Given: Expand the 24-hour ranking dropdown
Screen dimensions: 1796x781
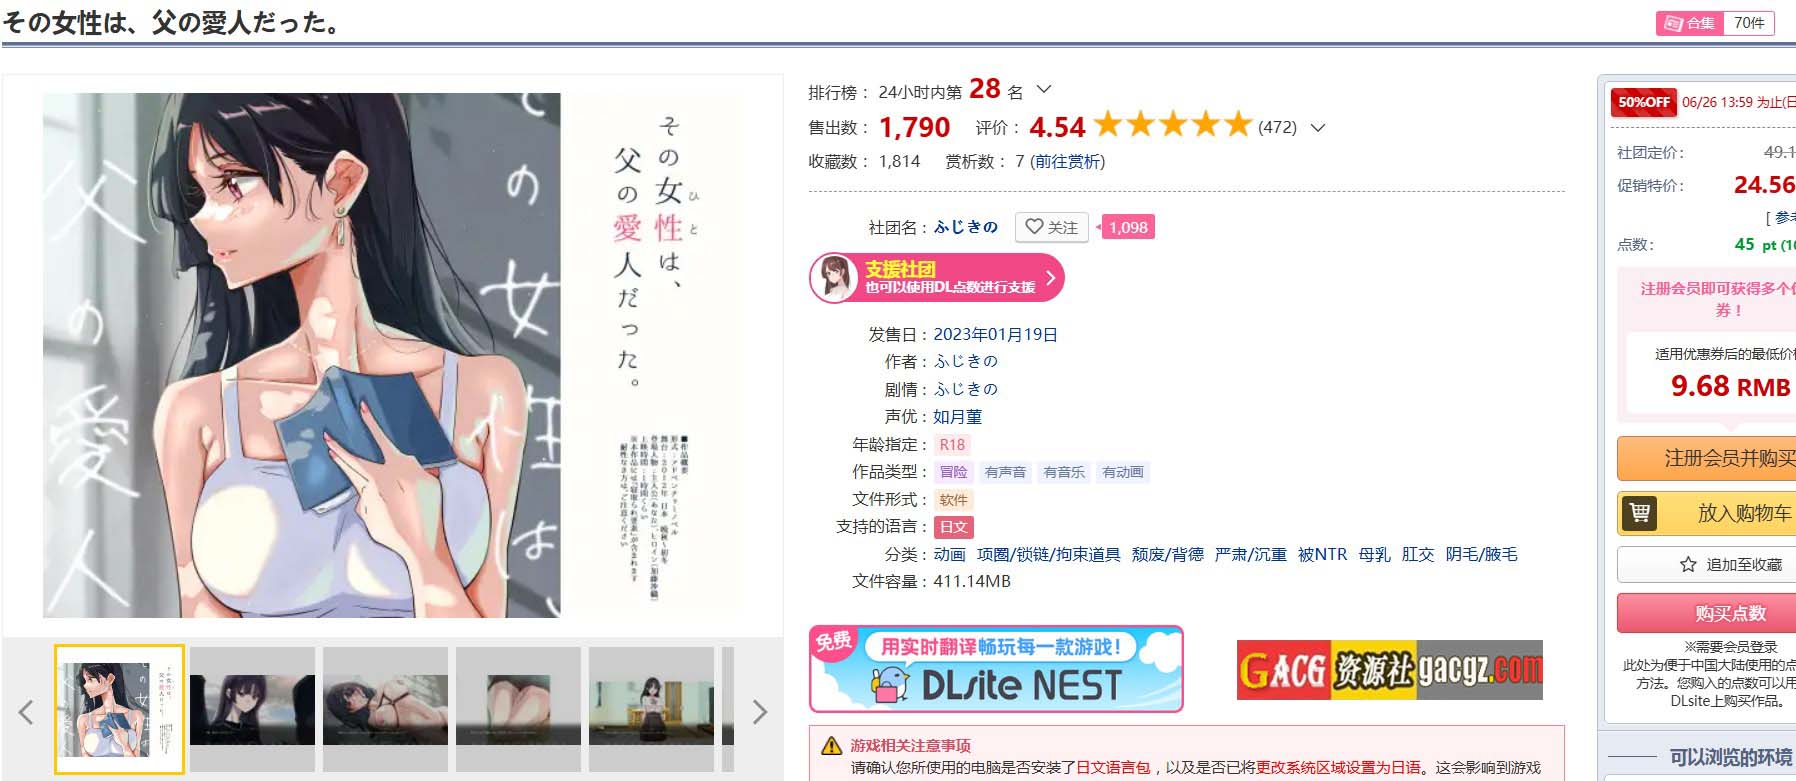Looking at the screenshot, I should [1044, 90].
